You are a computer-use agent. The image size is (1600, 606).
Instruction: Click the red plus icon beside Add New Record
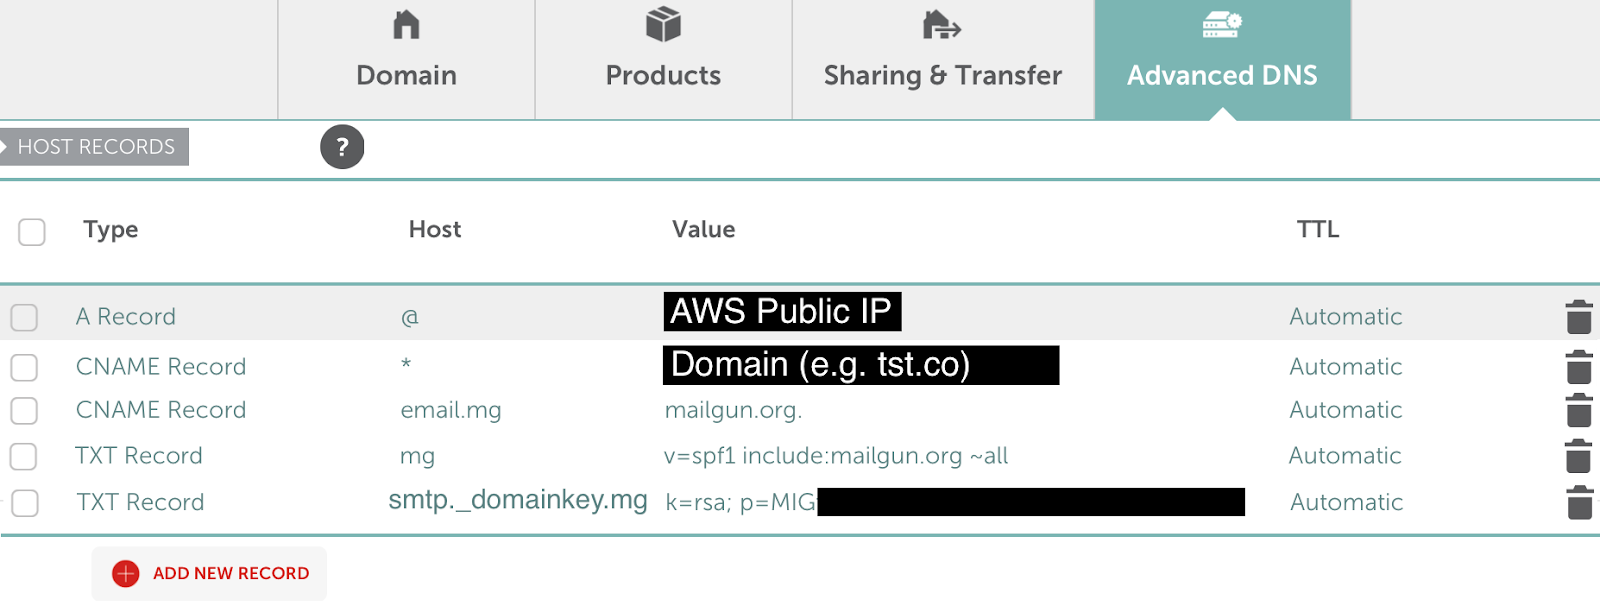coord(124,573)
